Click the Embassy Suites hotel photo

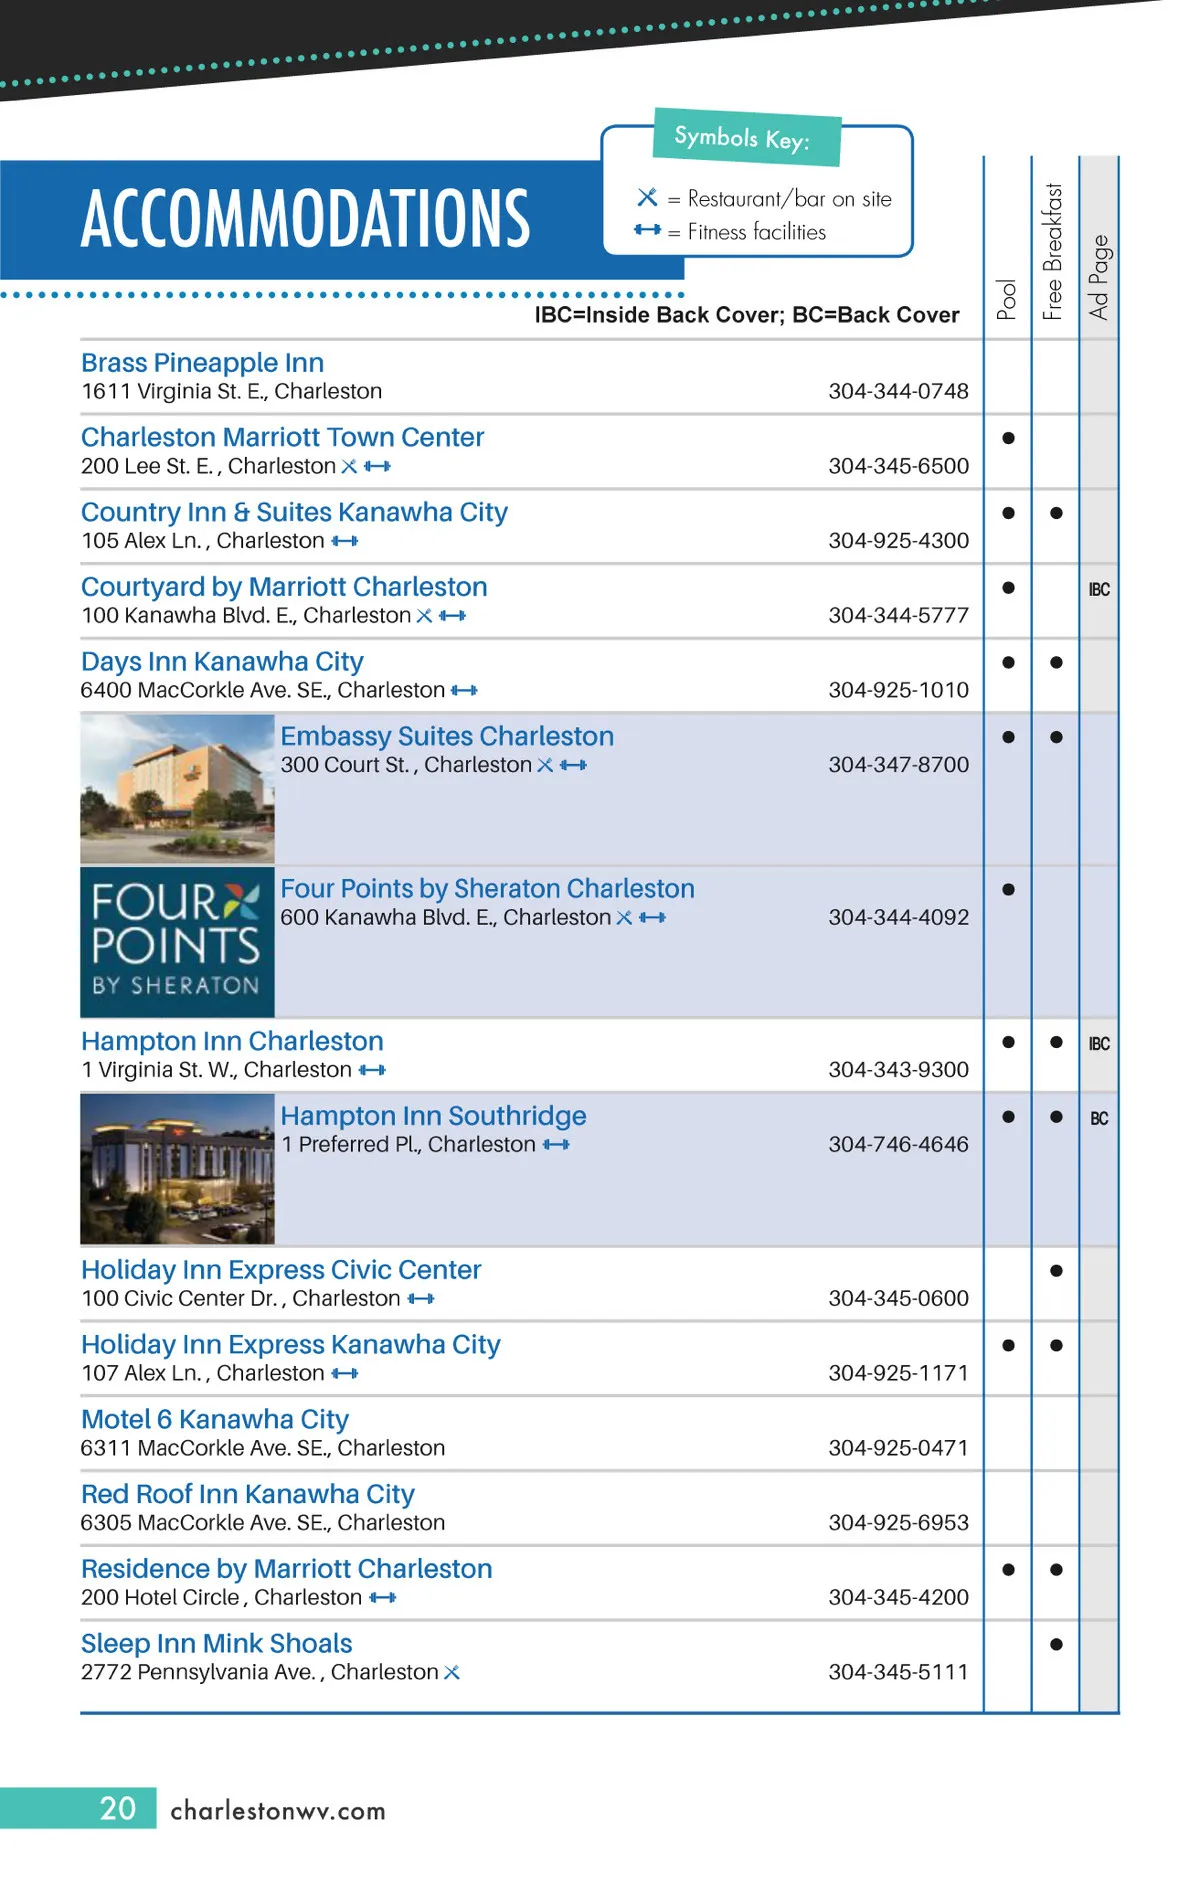[177, 789]
